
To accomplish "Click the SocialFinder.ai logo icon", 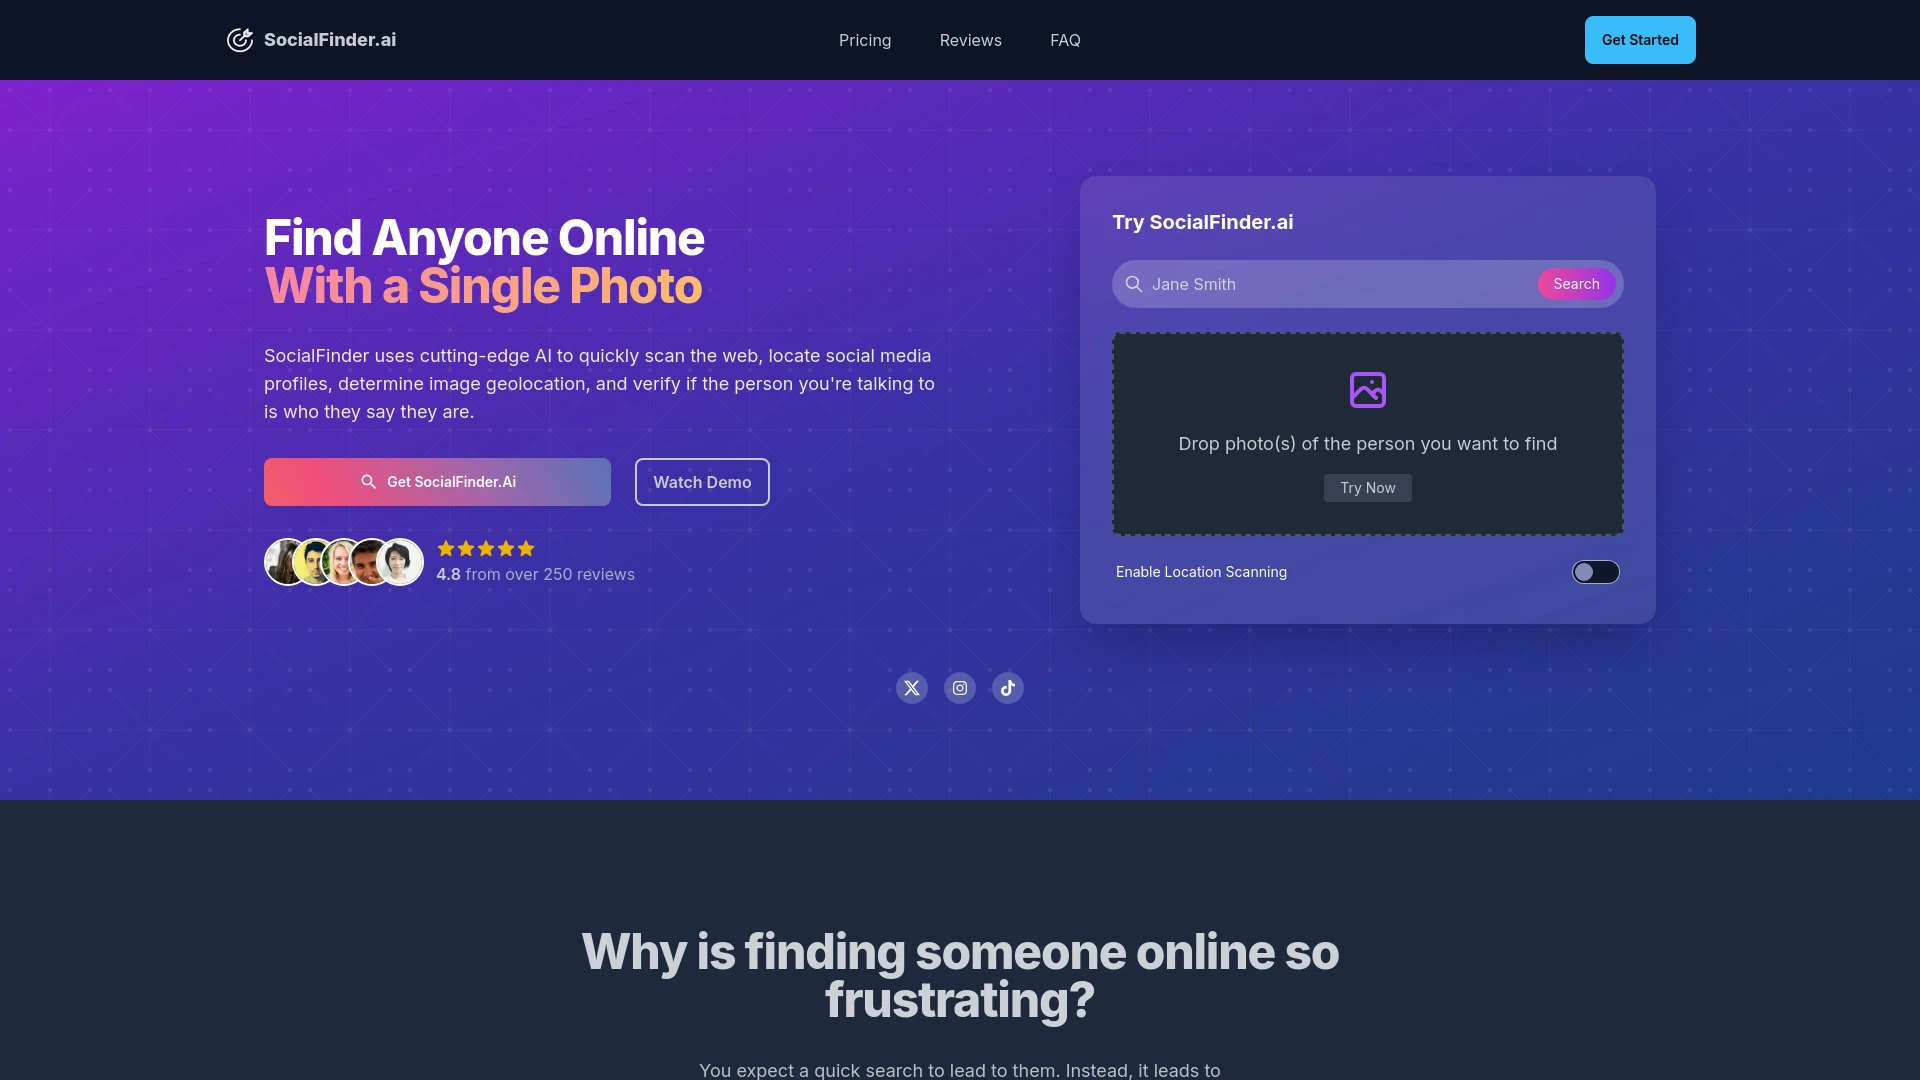I will 239,40.
